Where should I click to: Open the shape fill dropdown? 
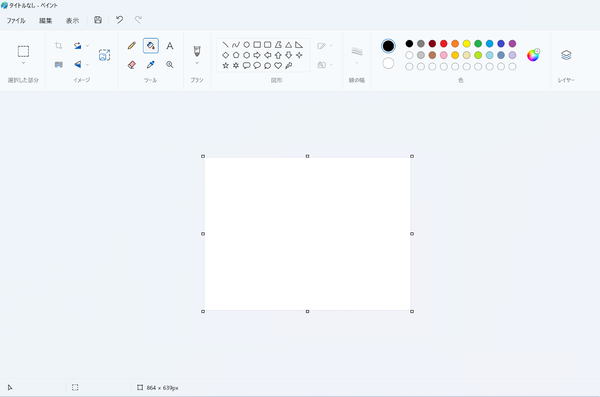tap(324, 65)
